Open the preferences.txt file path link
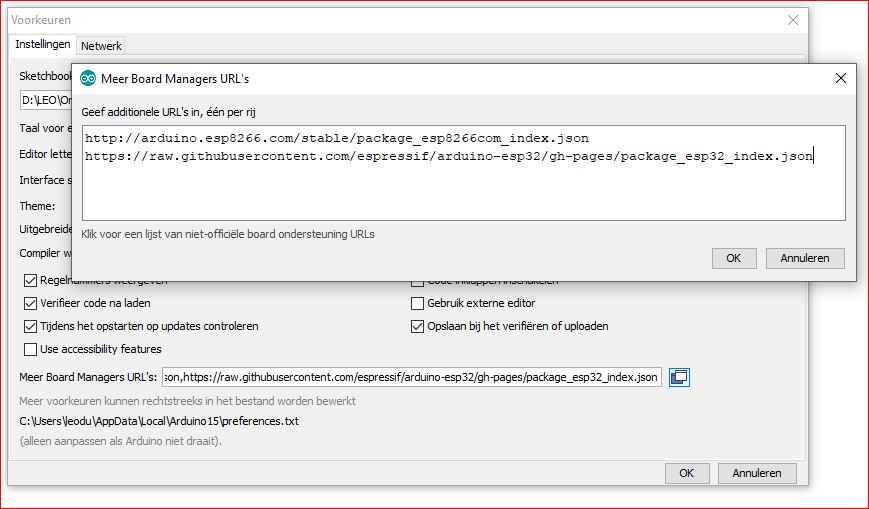This screenshot has width=869, height=509. (159, 421)
